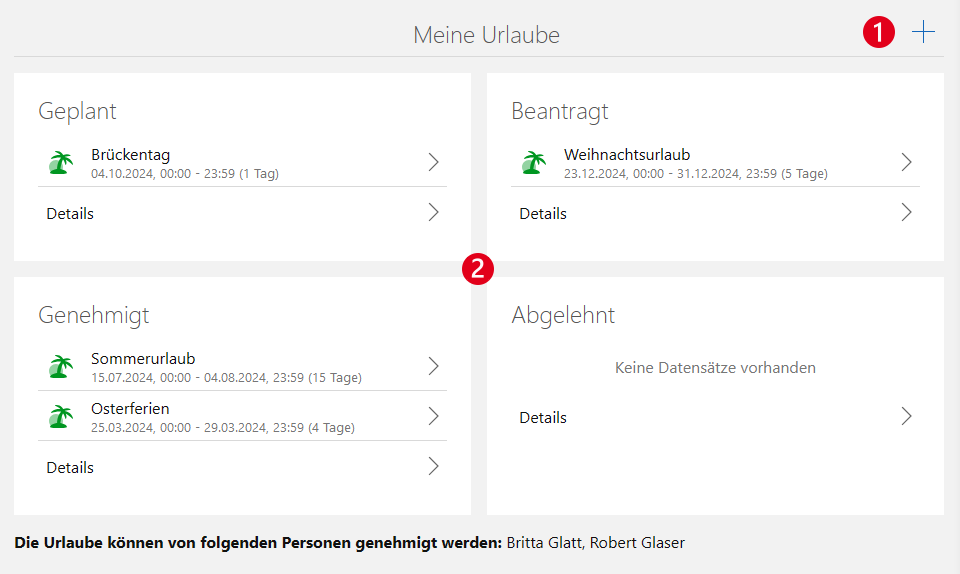
Task: Open Sommerurlaub via its right chevron
Action: [x=433, y=366]
